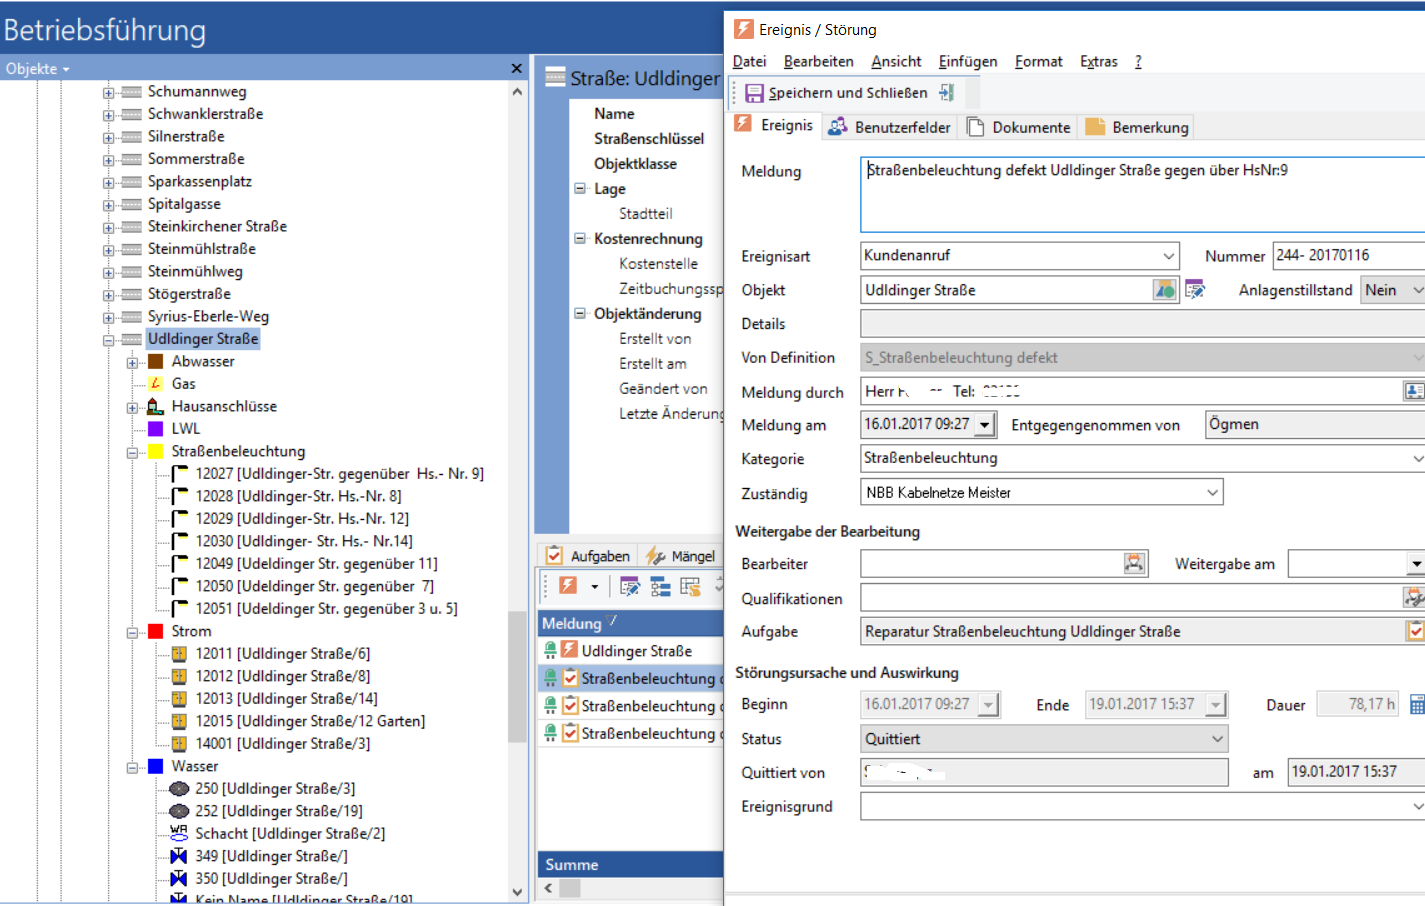Open the contact card icon in Meldung durch

[x=1413, y=391]
